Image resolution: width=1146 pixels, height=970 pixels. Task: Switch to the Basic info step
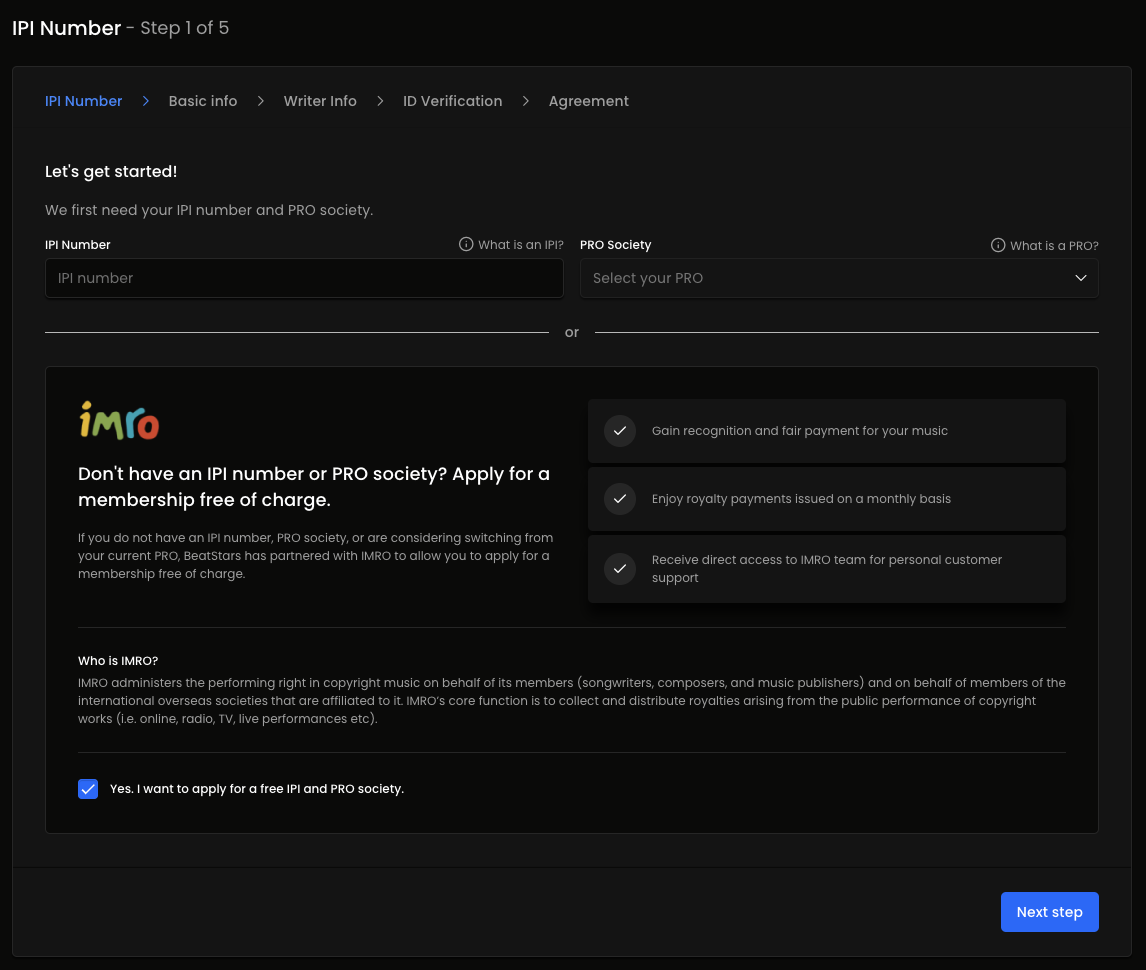[203, 101]
